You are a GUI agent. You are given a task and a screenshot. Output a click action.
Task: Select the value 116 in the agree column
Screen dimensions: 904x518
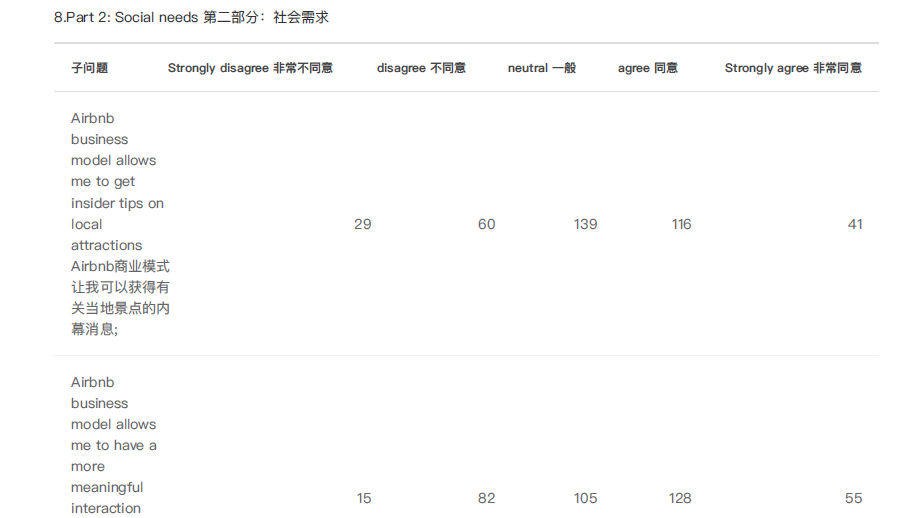[x=681, y=224]
